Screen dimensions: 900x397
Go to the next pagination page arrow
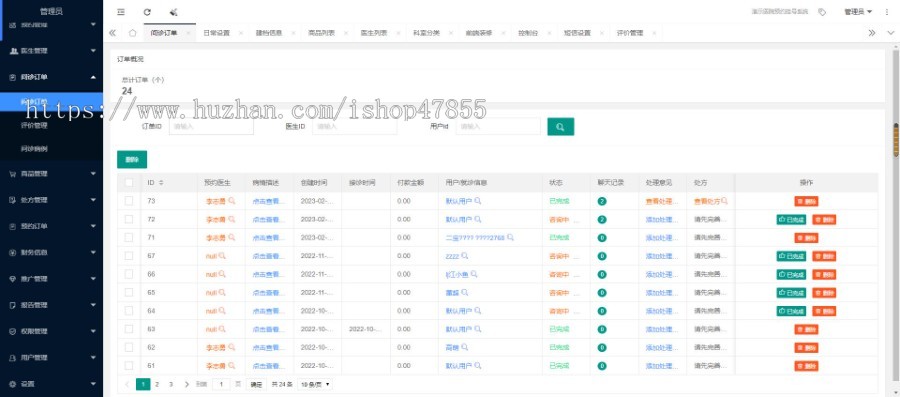pyautogui.click(x=186, y=384)
